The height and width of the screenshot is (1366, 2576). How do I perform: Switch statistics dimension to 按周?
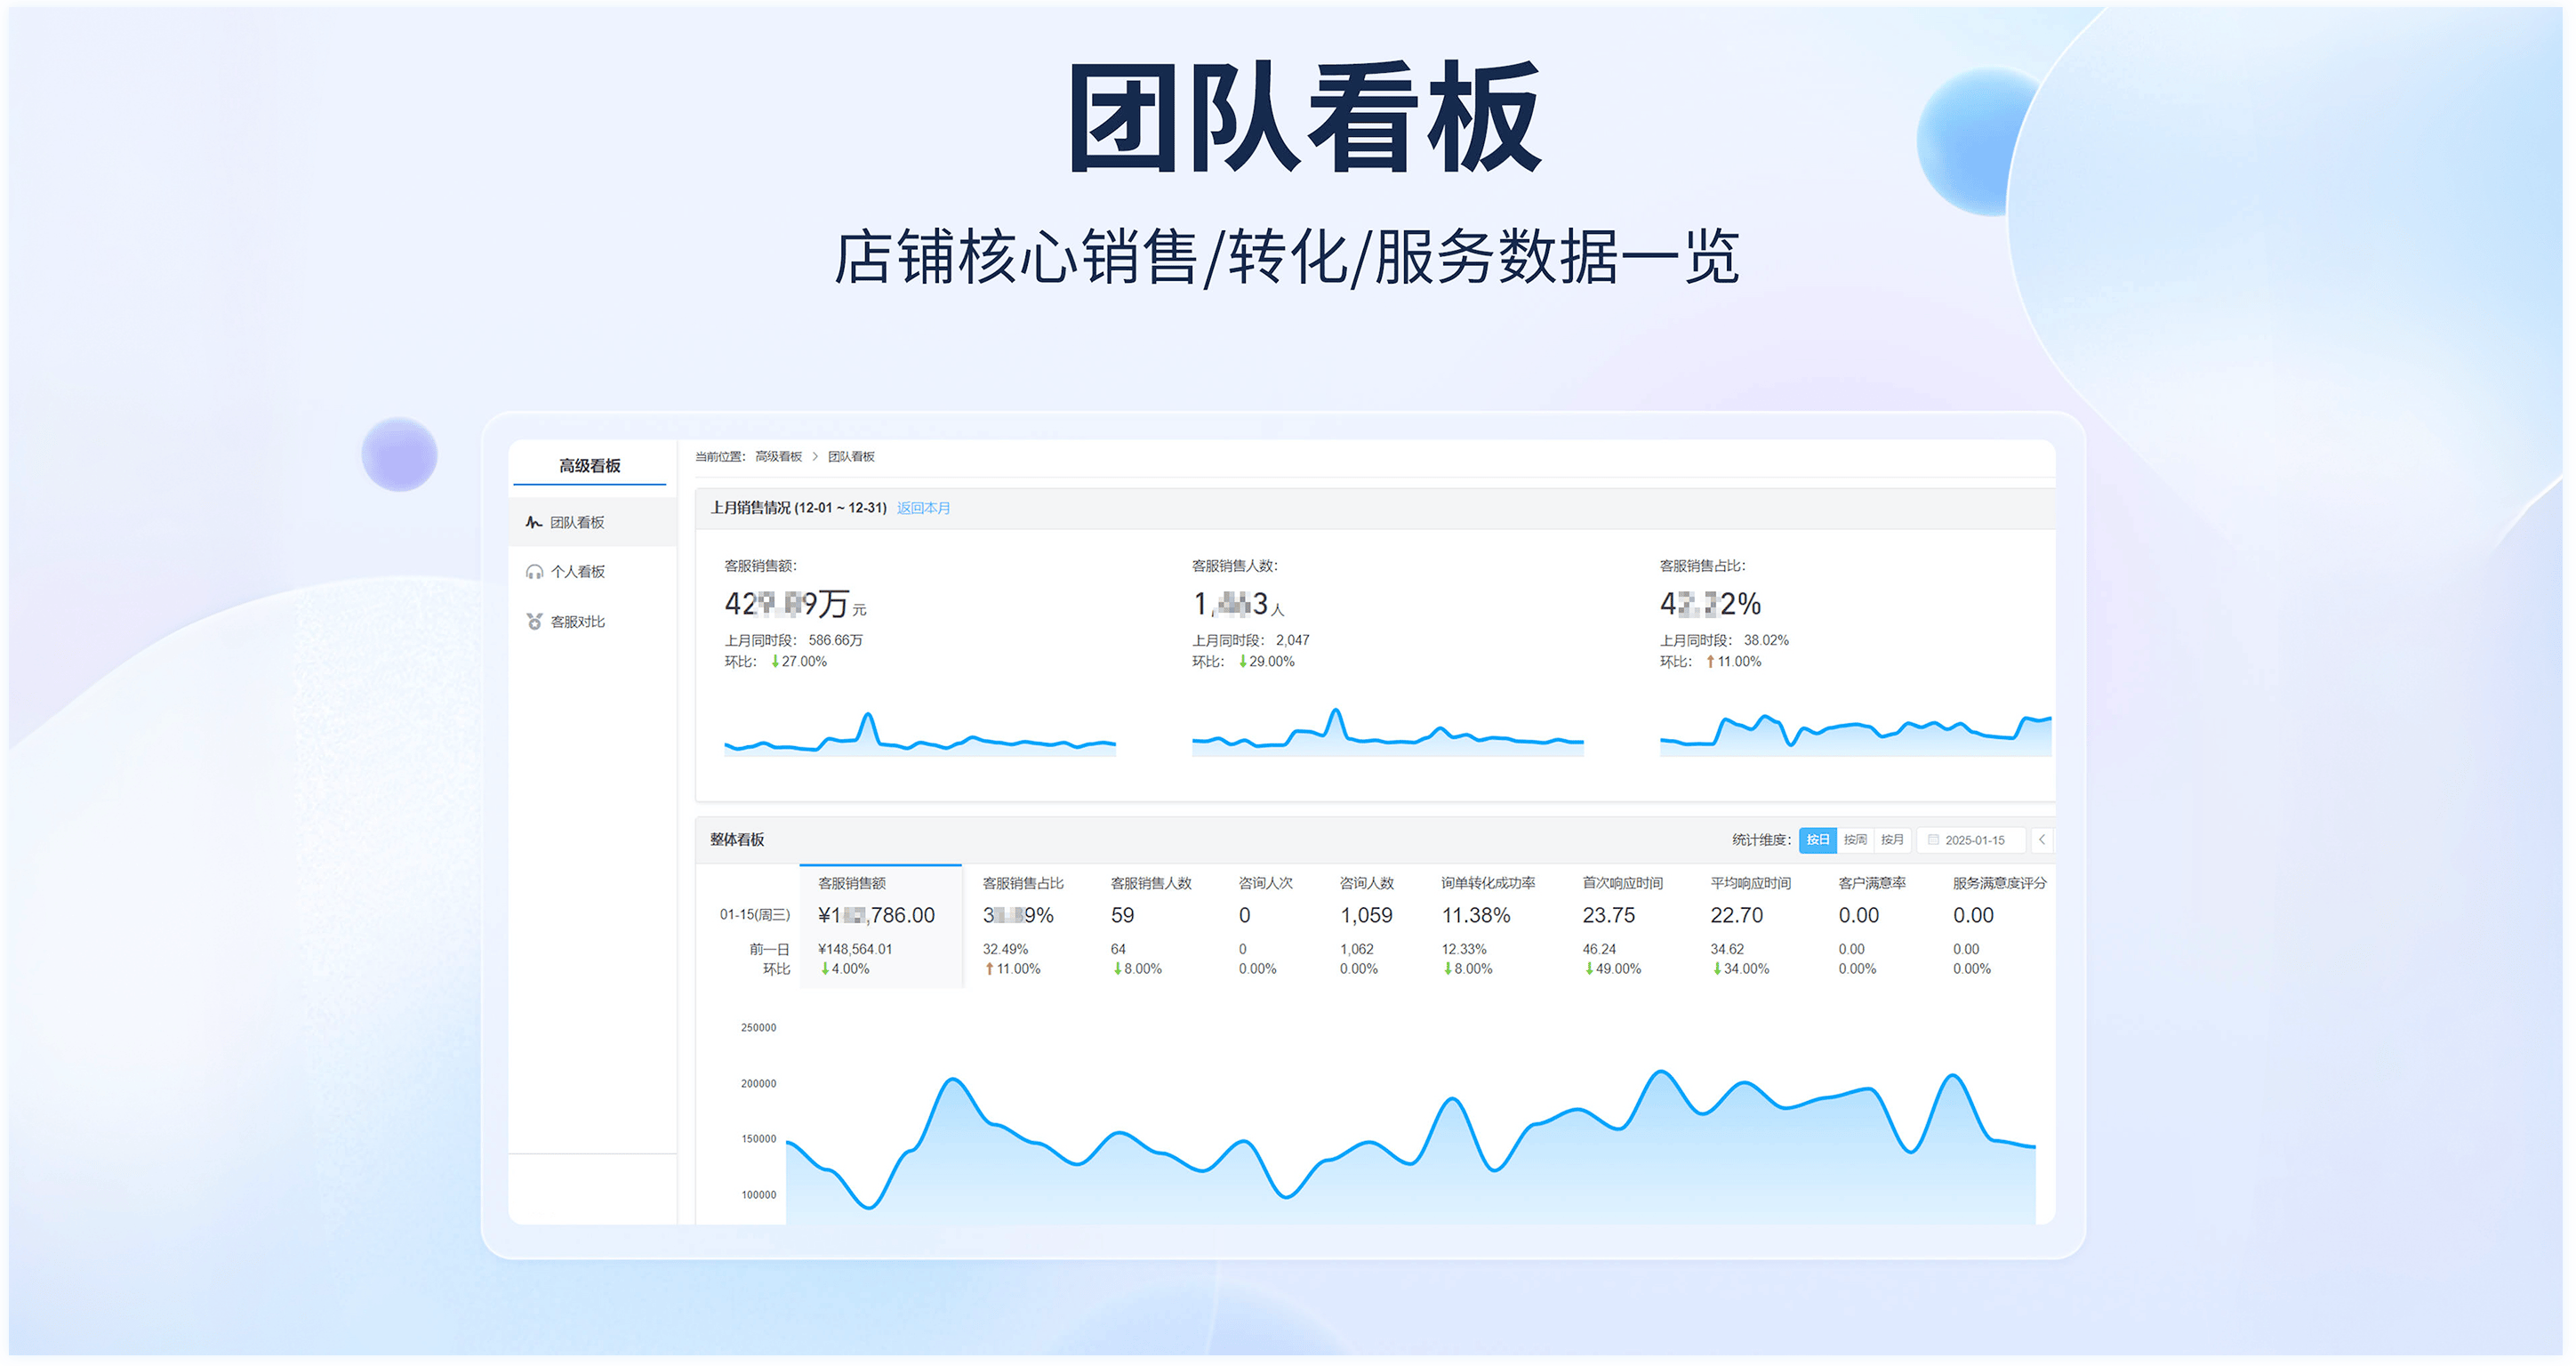(x=1855, y=840)
